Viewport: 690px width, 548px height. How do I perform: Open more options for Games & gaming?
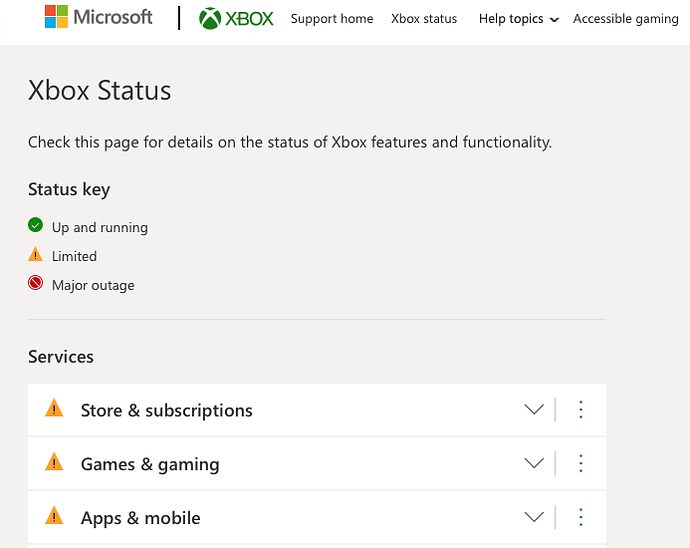[x=581, y=463]
